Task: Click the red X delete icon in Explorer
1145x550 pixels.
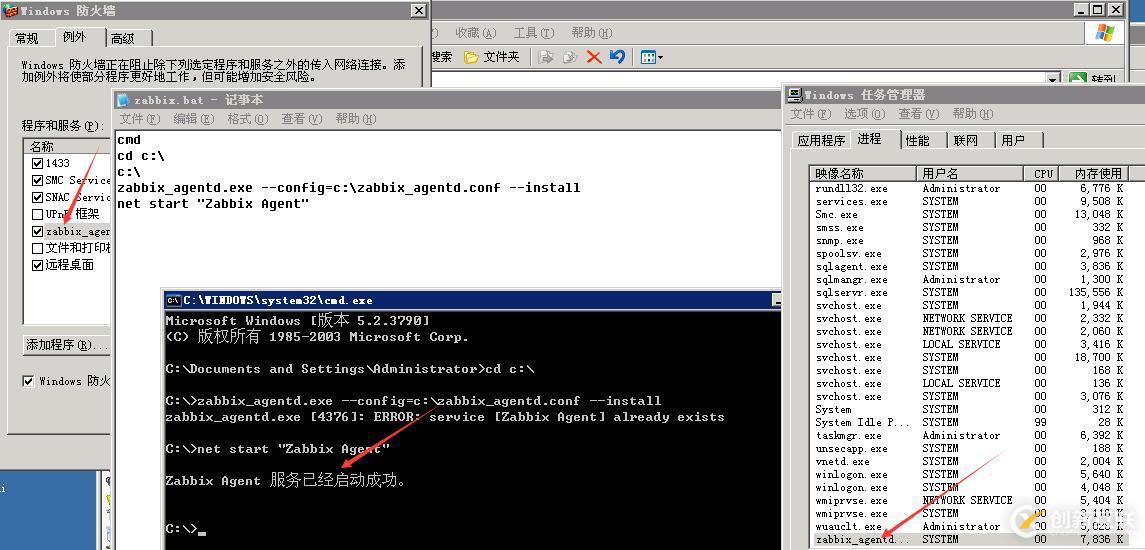Action: [594, 57]
